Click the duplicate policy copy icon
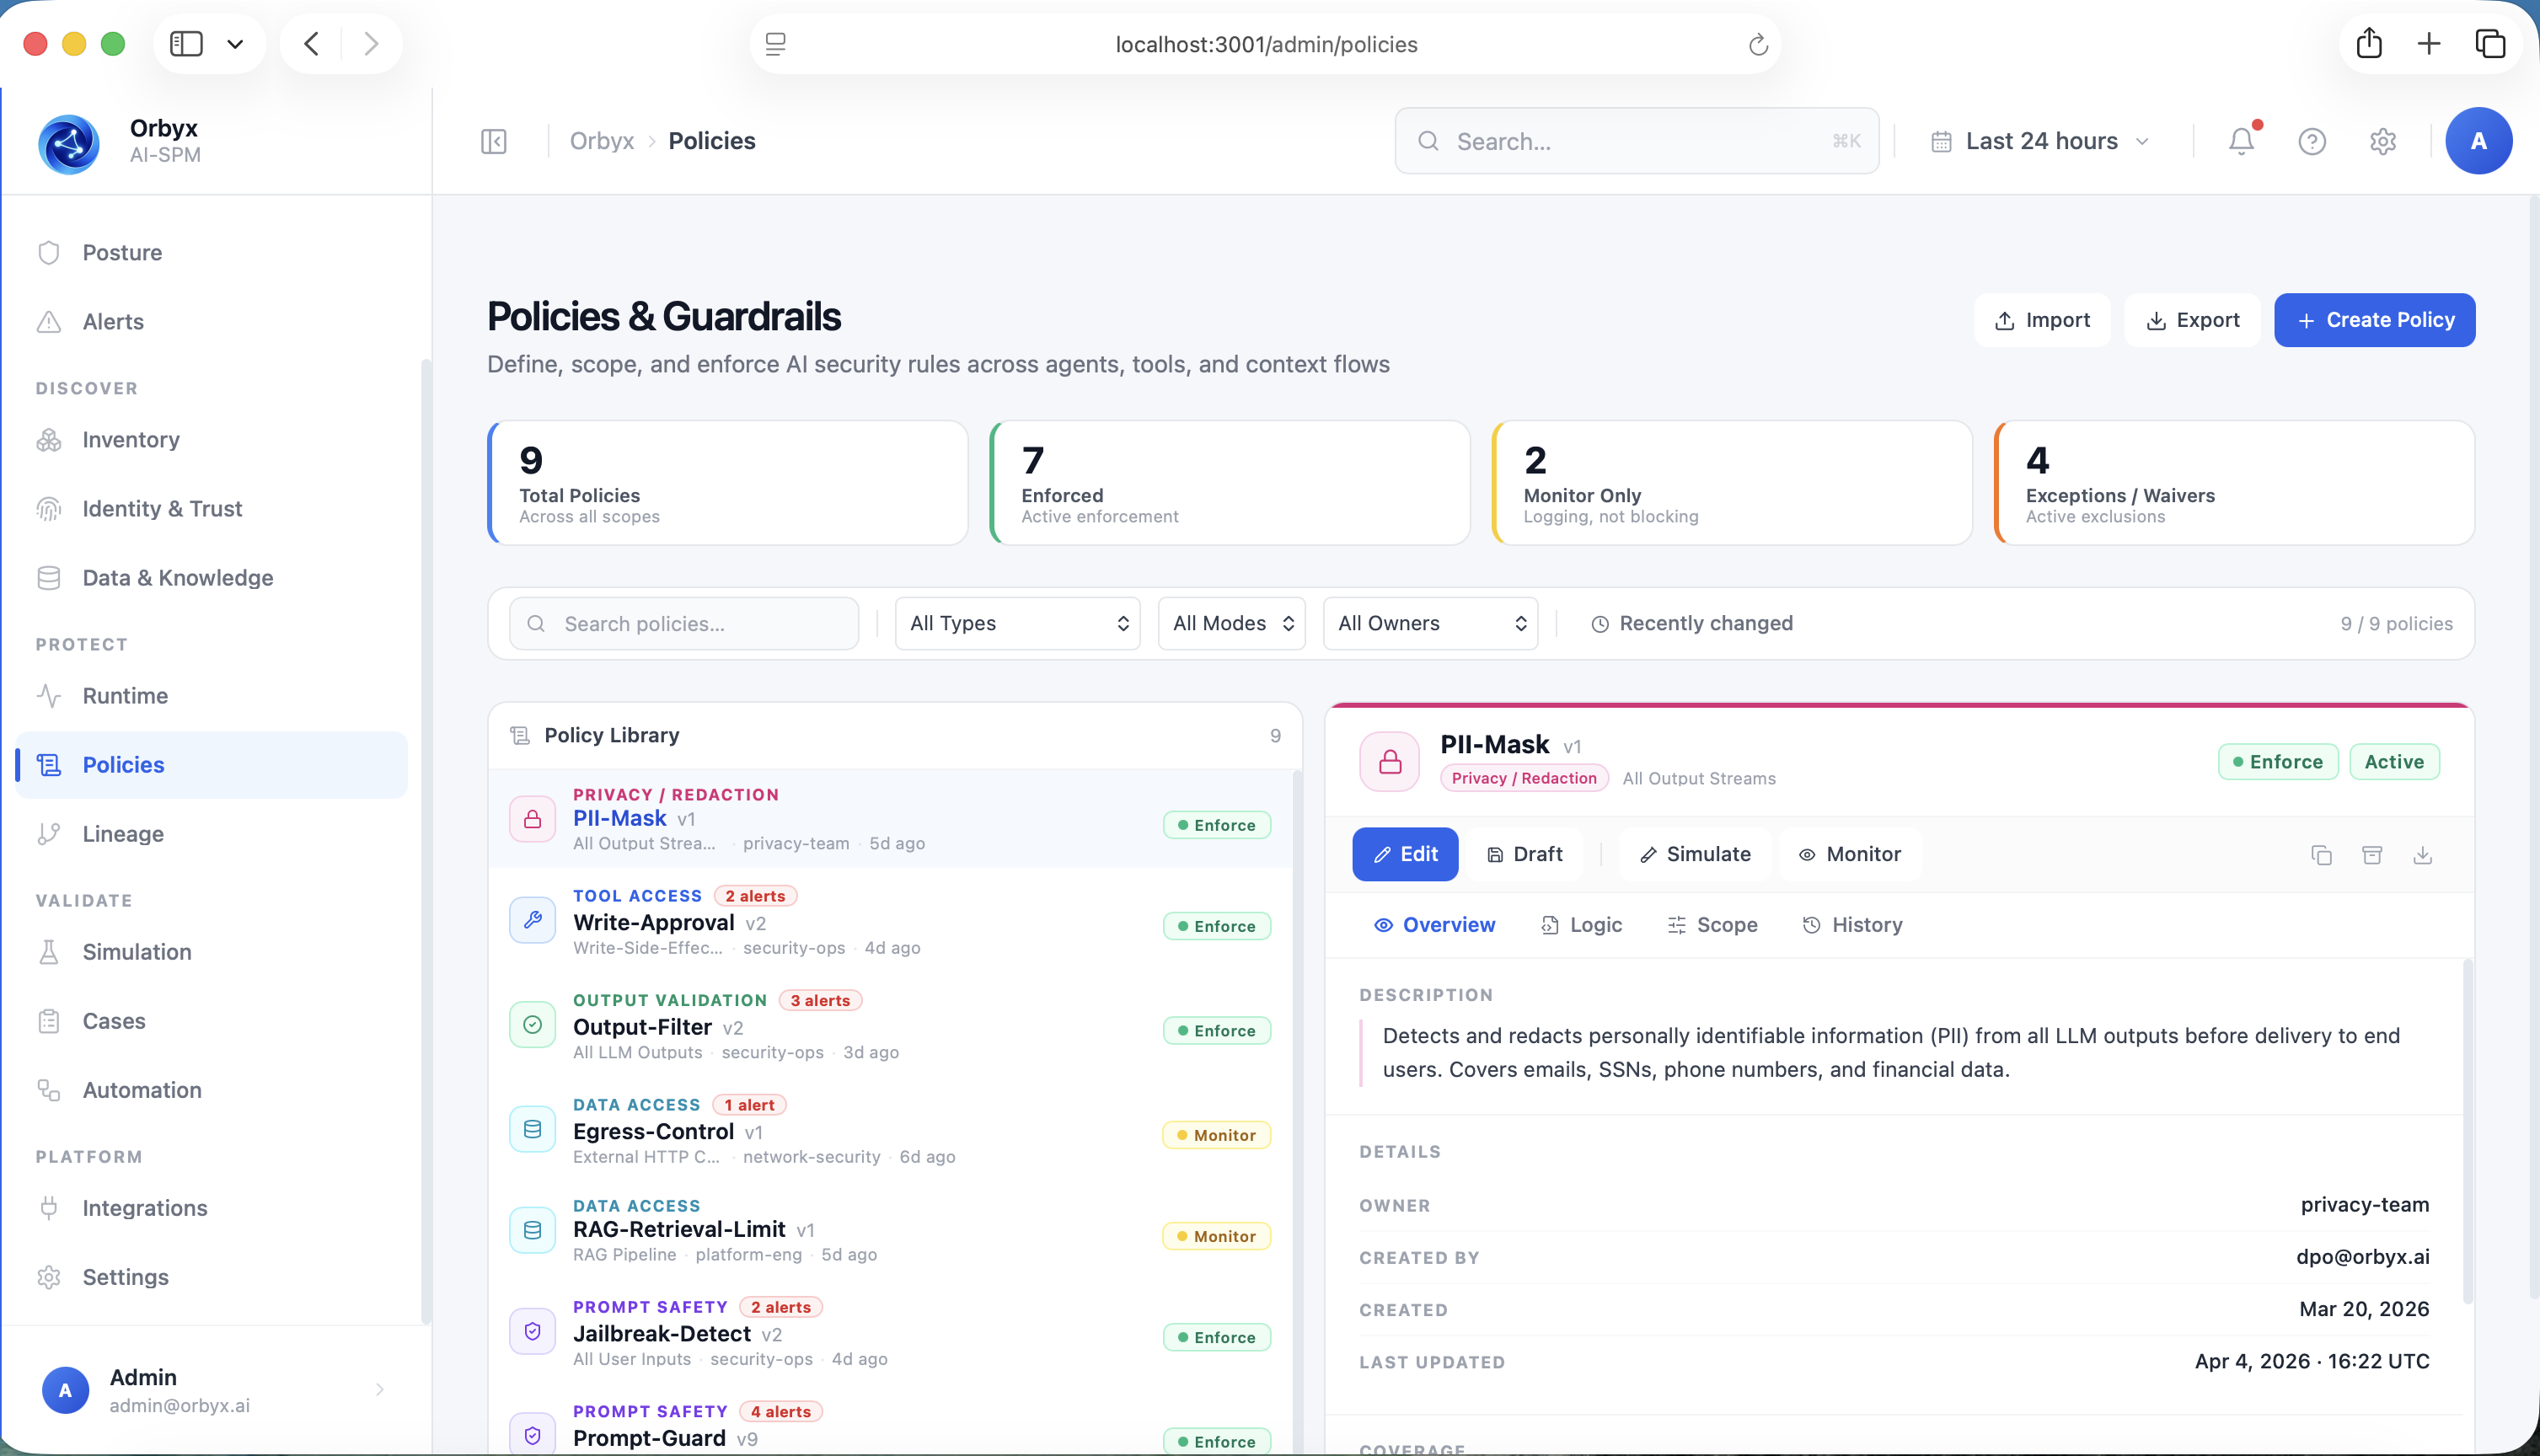 click(2321, 854)
